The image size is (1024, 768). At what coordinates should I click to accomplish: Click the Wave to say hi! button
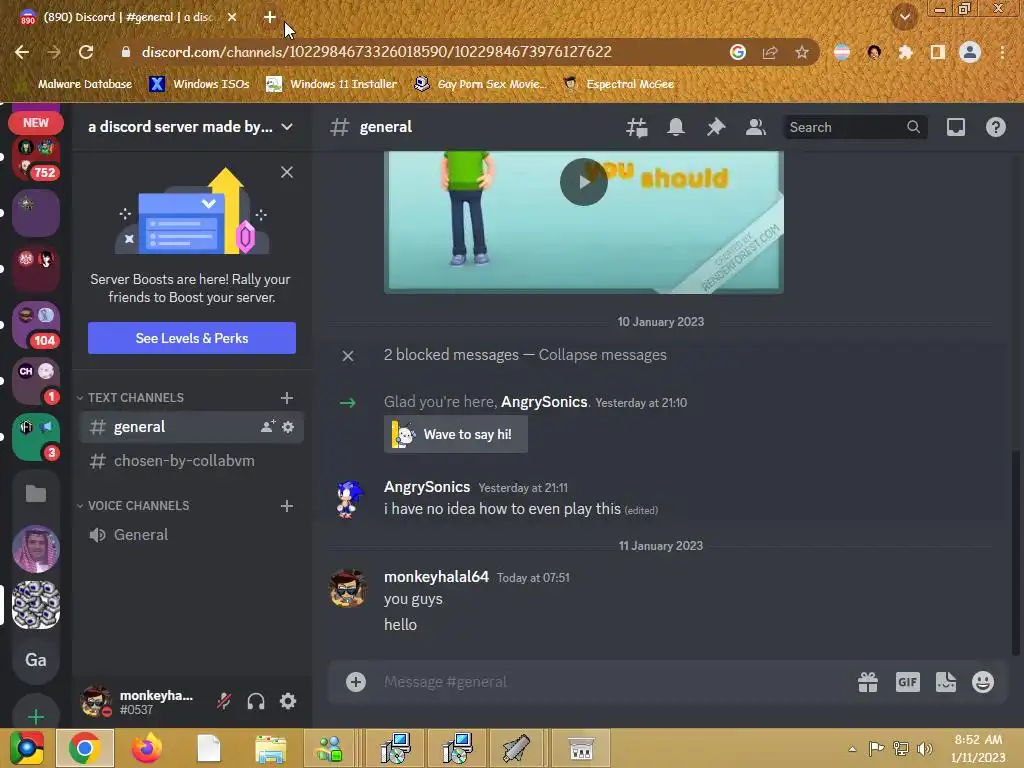point(456,435)
